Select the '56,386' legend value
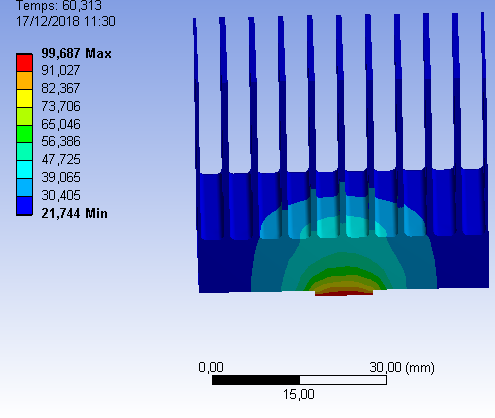Viewport: 495px width, 418px height. pos(61,141)
